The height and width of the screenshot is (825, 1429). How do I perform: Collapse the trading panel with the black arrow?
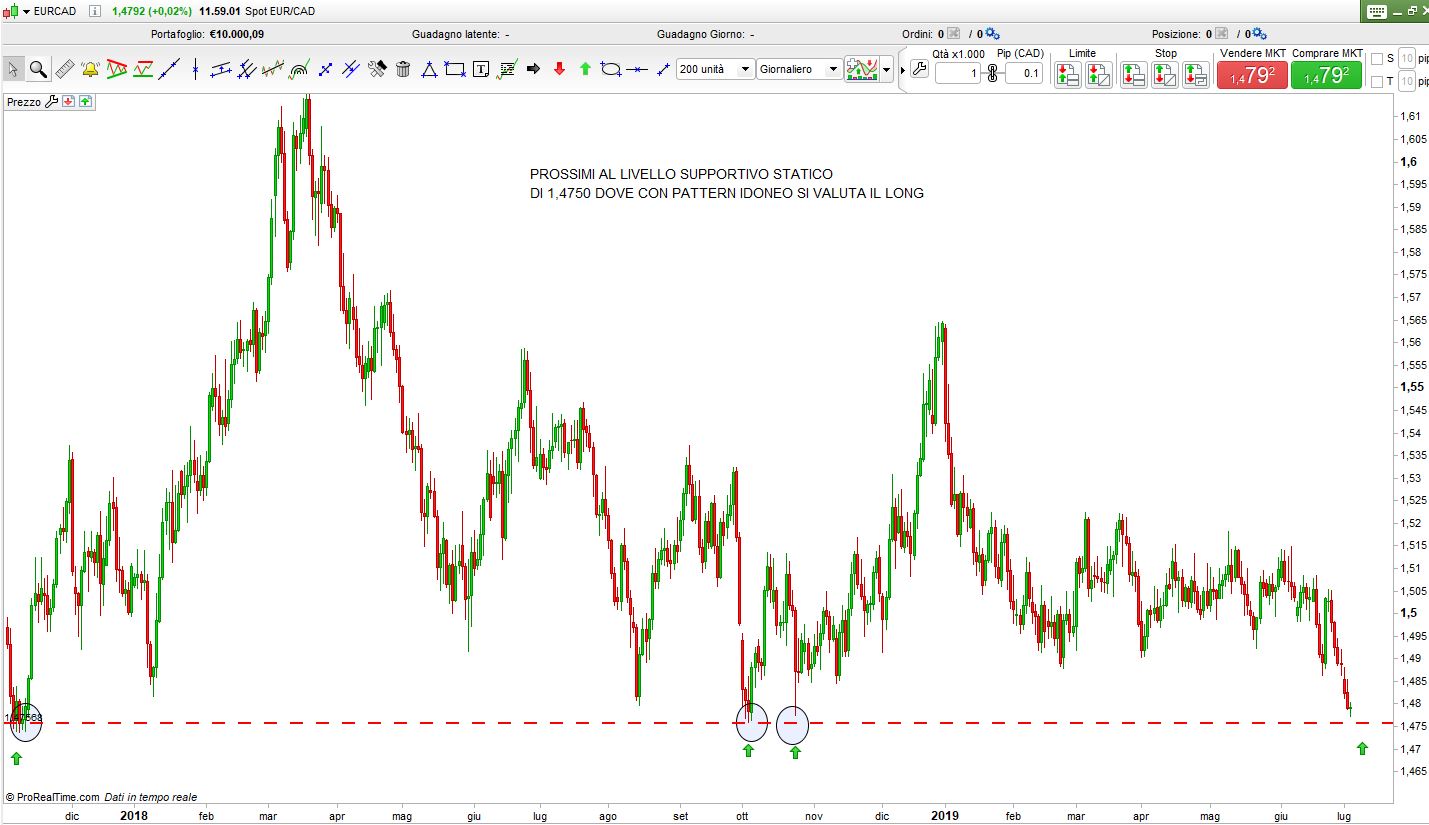coord(903,70)
